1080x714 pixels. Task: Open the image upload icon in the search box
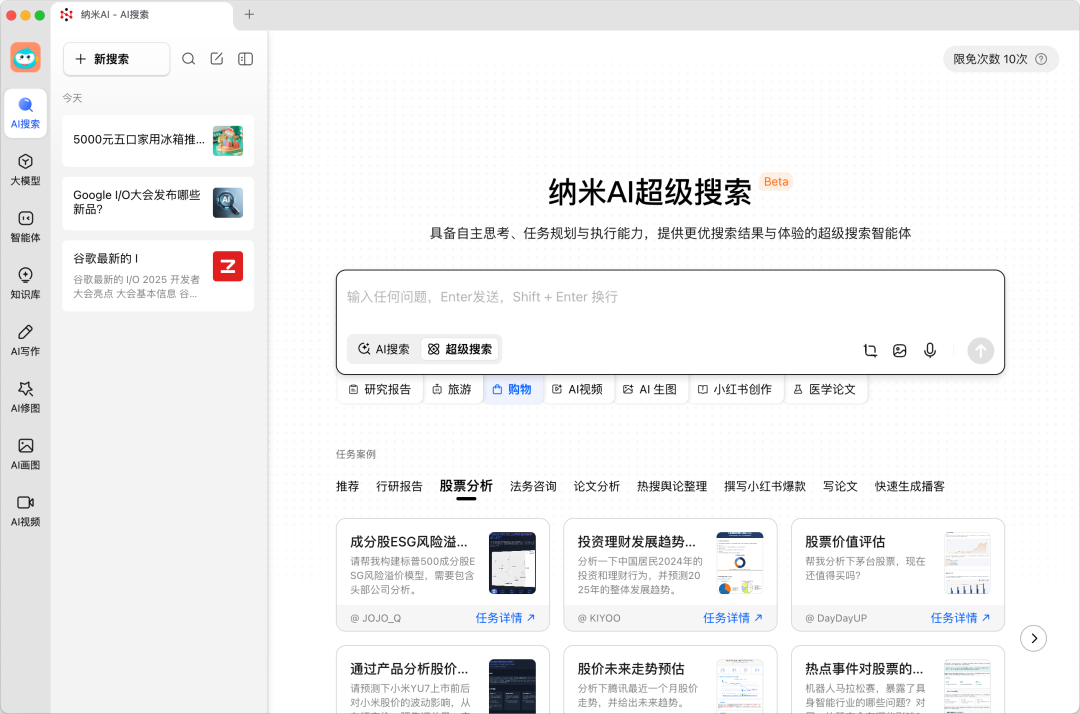[x=900, y=351]
